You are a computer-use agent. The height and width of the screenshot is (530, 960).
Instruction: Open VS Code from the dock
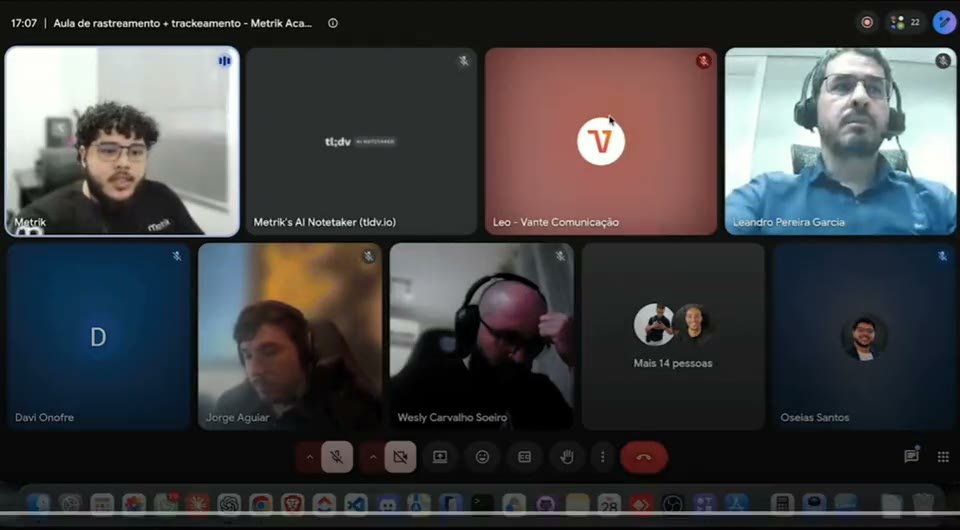coord(356,504)
